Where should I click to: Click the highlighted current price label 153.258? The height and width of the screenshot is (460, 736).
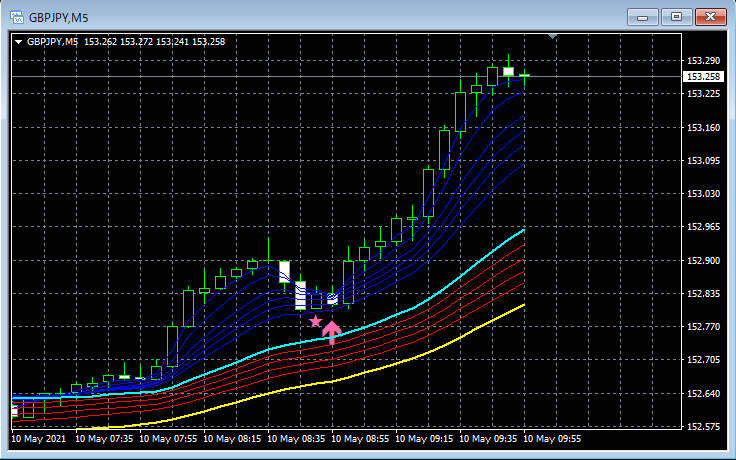704,77
